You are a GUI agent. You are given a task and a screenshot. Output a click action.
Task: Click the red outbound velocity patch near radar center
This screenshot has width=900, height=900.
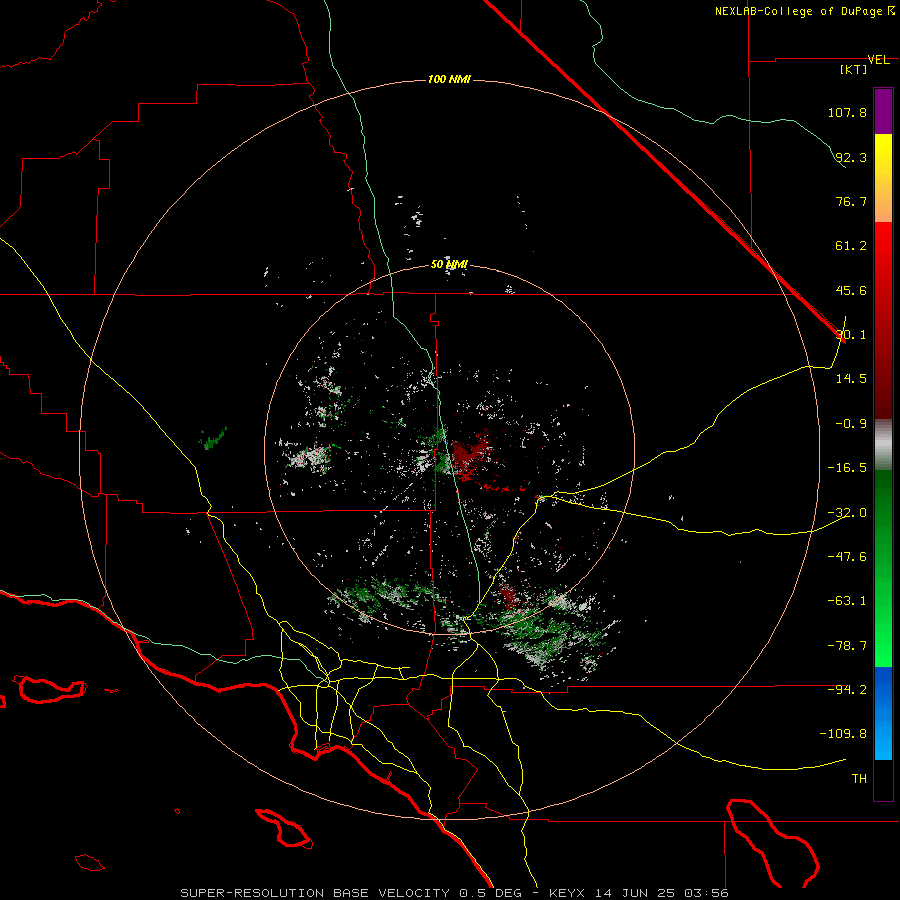tap(470, 453)
